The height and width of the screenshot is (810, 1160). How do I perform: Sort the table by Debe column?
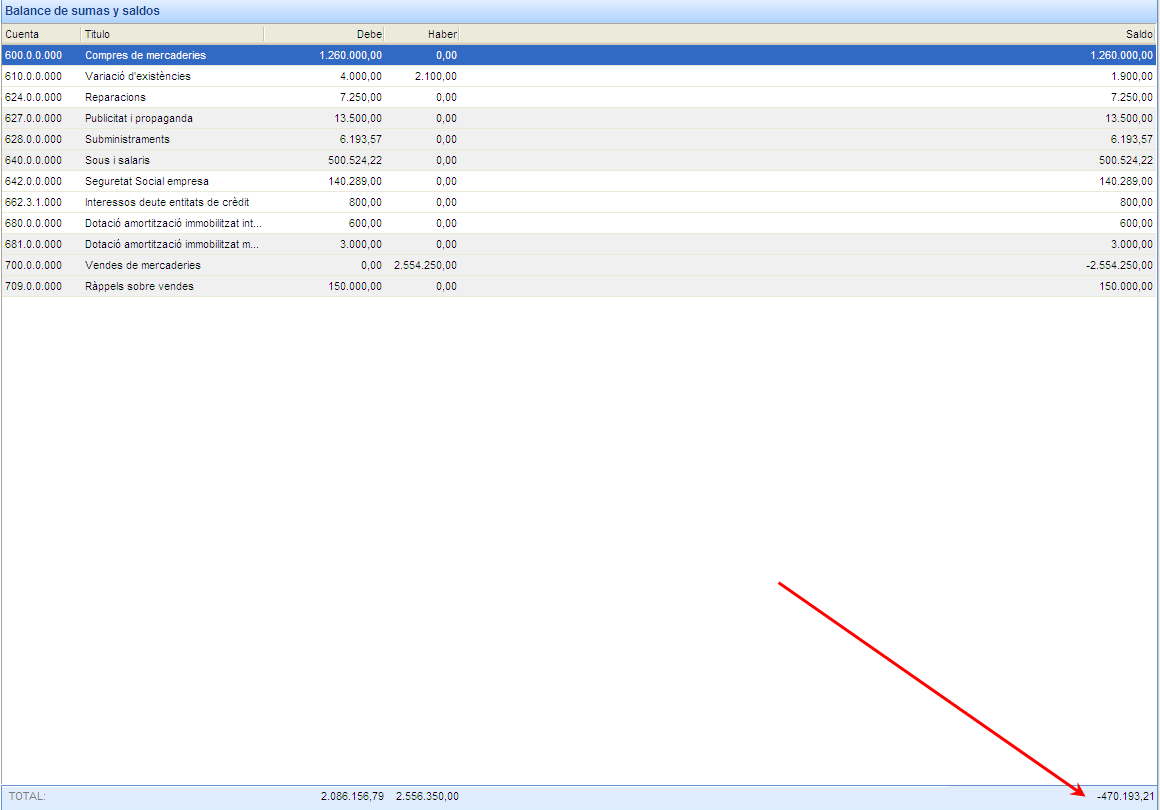click(x=323, y=34)
